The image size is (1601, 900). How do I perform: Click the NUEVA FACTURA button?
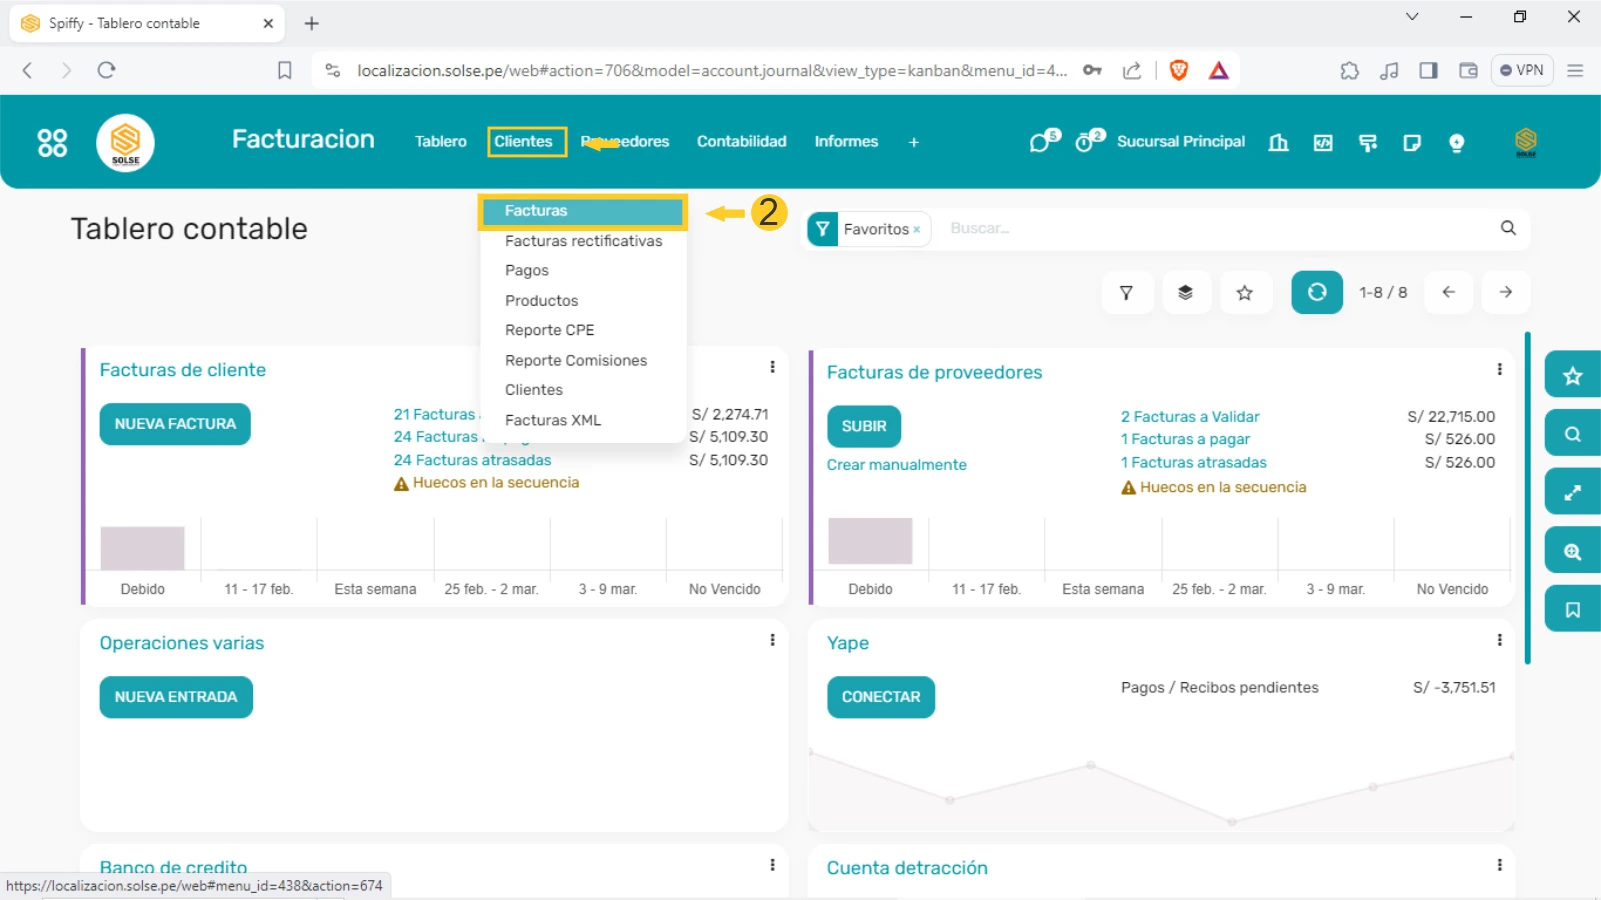175,424
